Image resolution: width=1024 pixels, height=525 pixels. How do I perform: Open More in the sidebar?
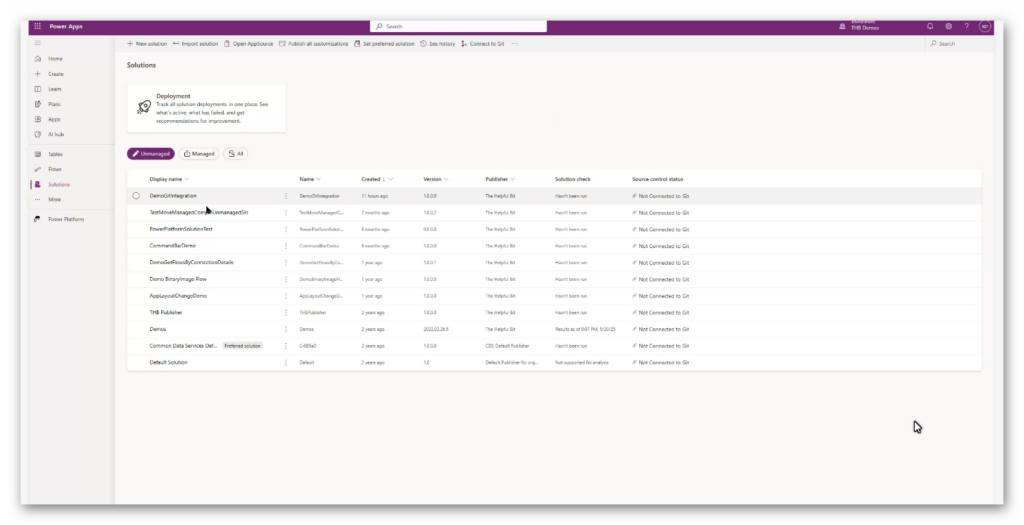(56, 199)
